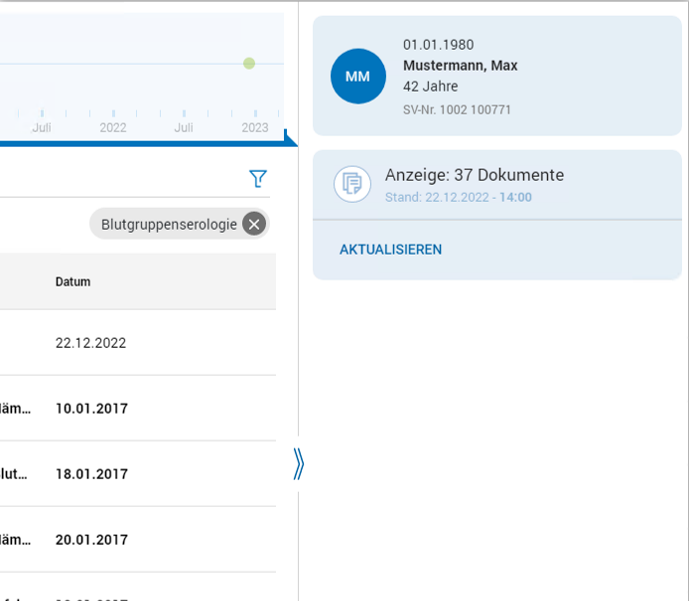Sort by the Datum column header
Viewport: 689px width, 601px height.
tap(73, 282)
